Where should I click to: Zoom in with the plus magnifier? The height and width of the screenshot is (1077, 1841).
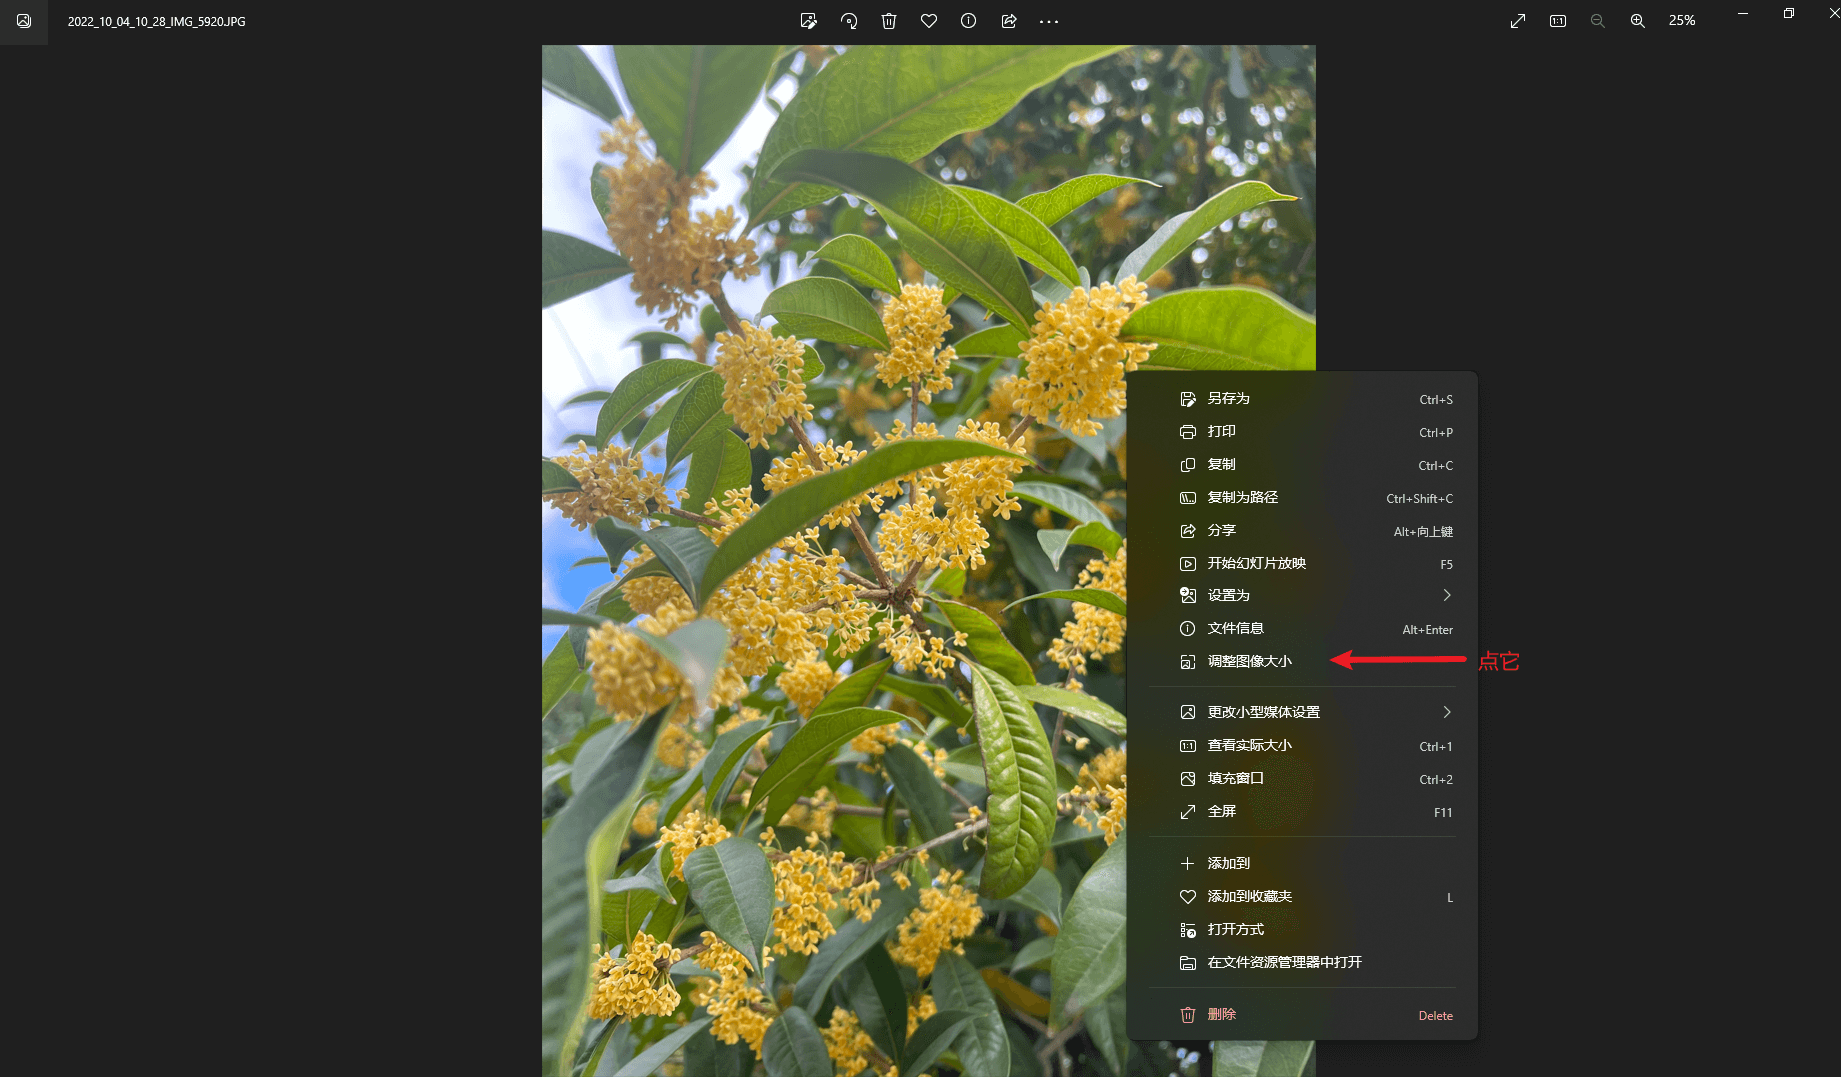[x=1638, y=21]
